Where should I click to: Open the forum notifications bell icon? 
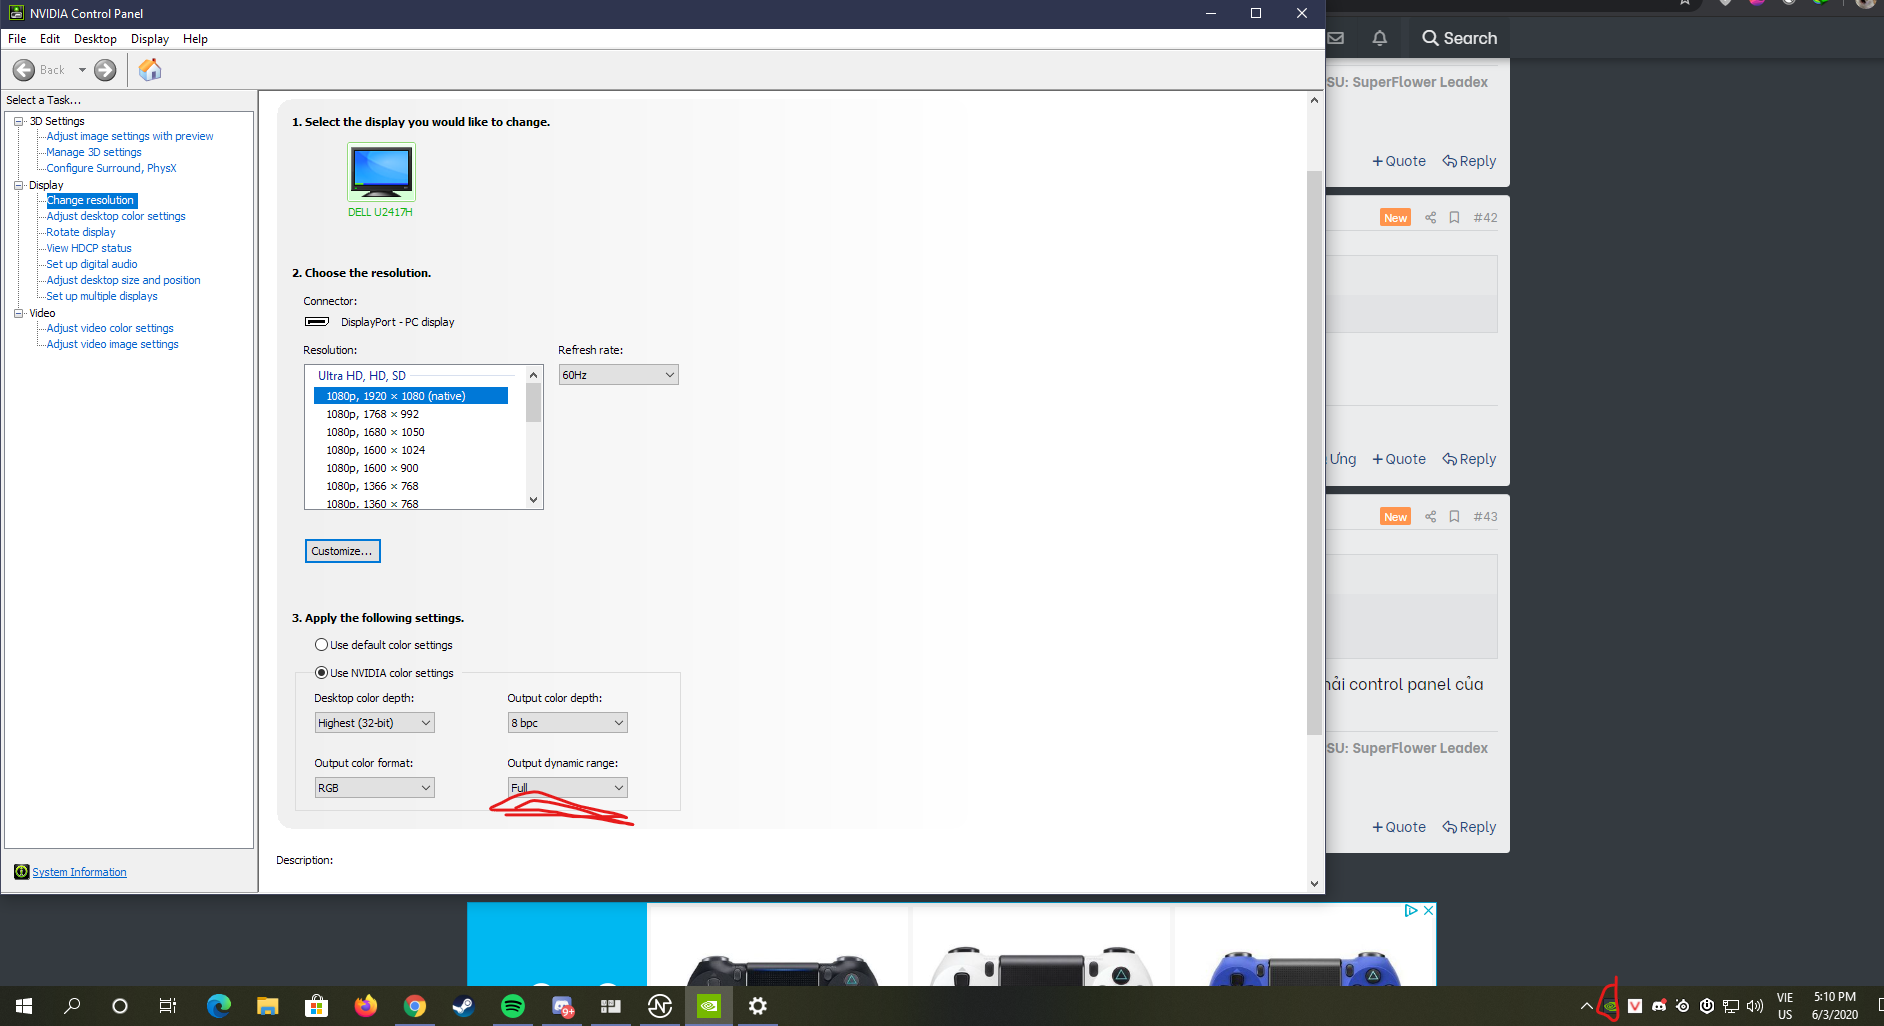coord(1380,38)
